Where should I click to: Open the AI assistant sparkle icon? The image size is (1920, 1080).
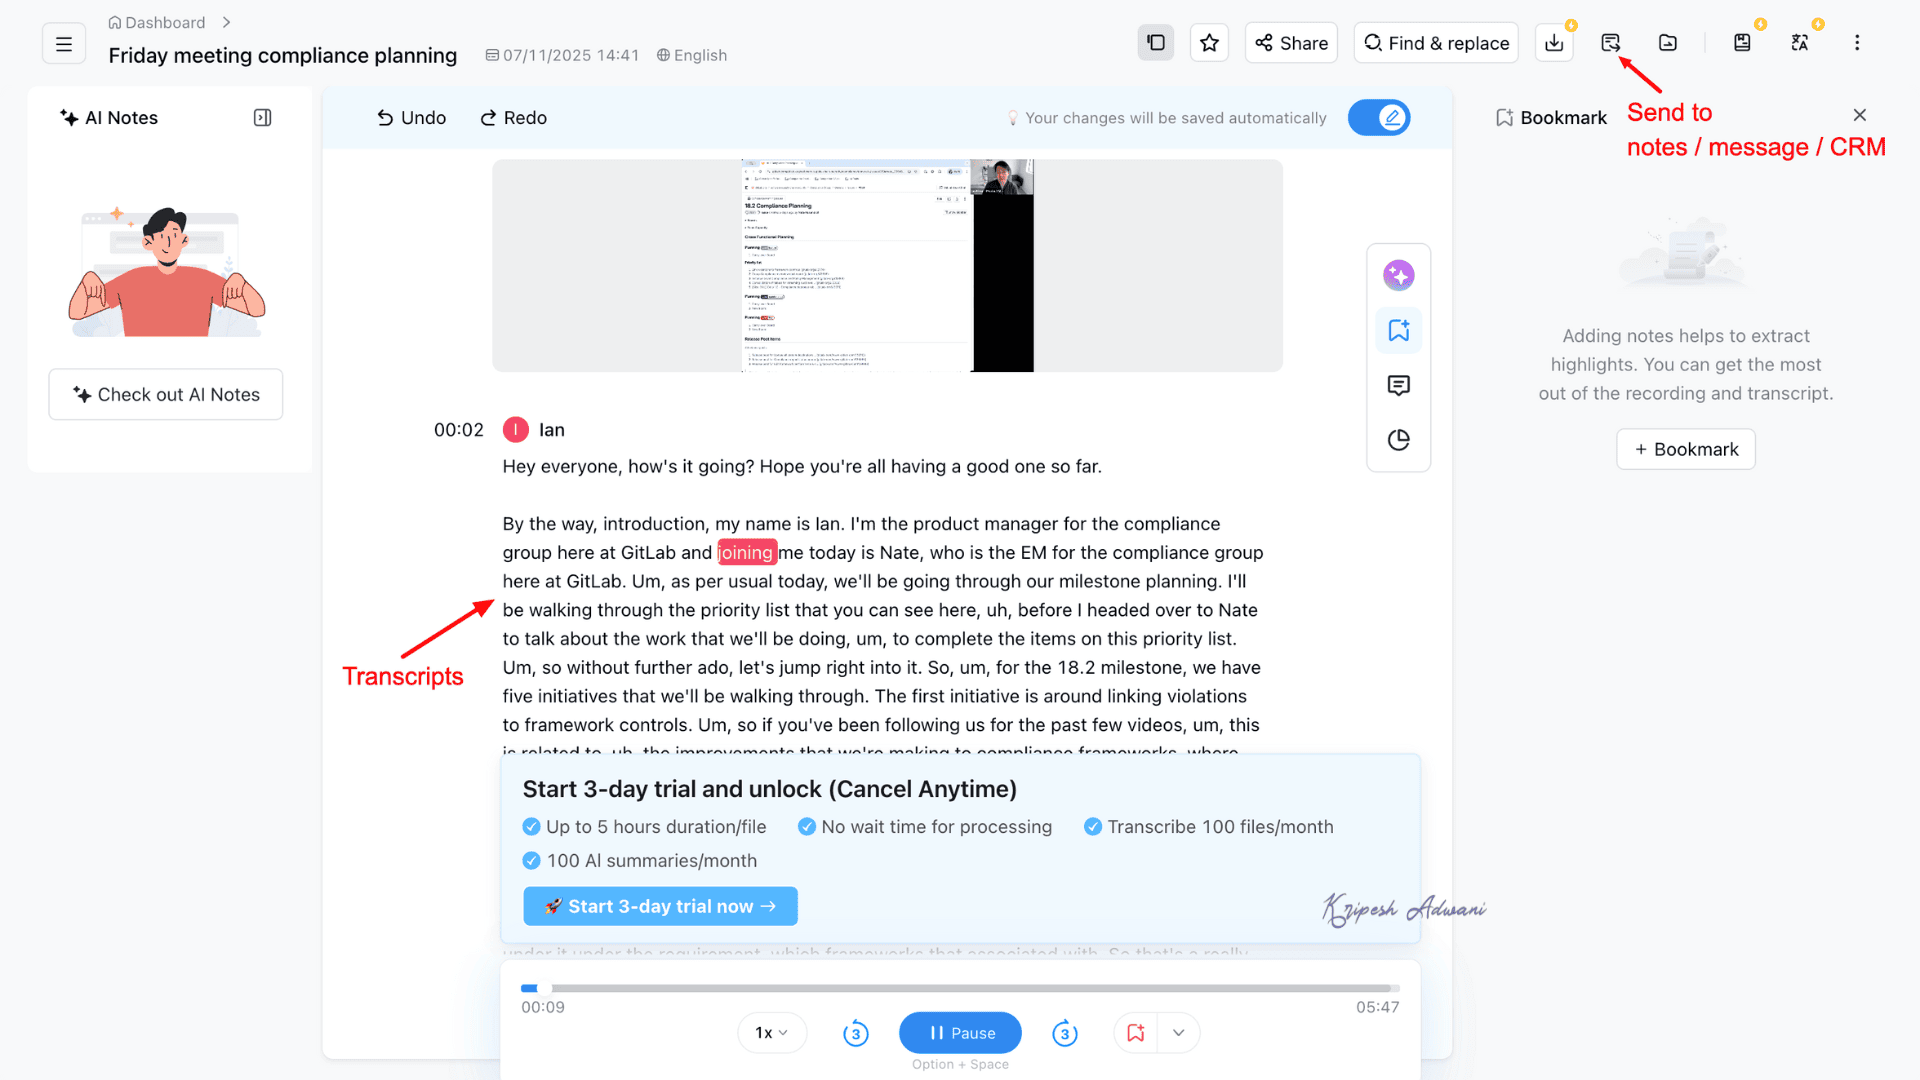tap(1399, 275)
